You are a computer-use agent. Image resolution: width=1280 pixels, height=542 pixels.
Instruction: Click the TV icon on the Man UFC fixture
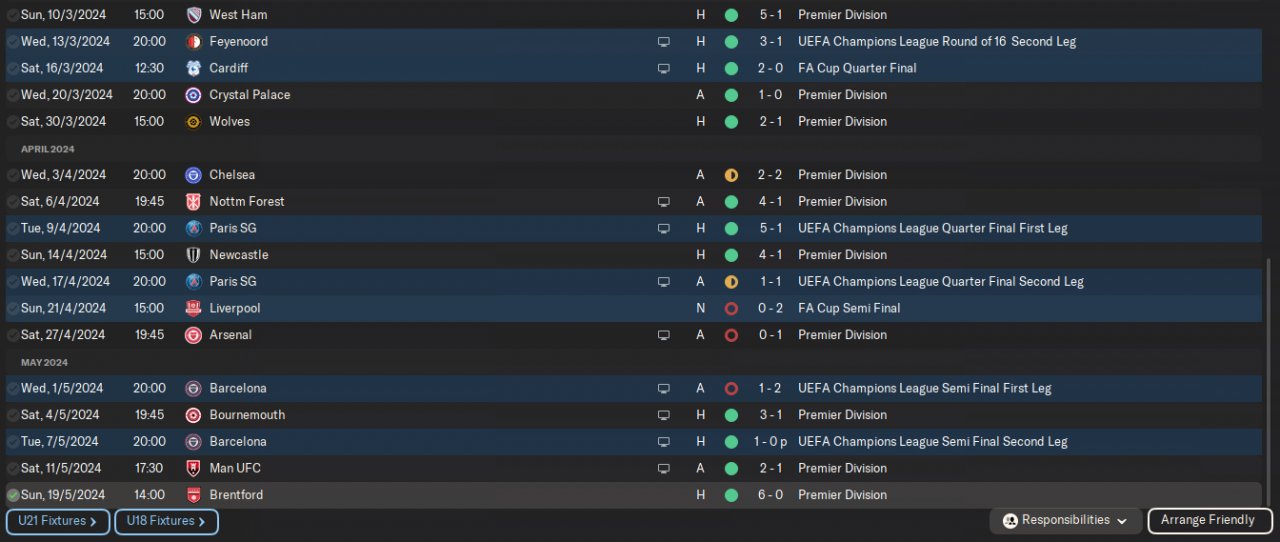pos(663,468)
